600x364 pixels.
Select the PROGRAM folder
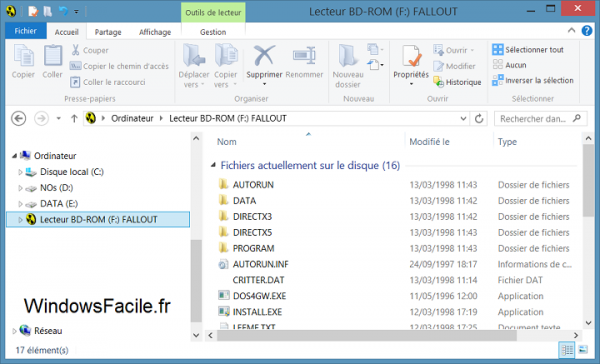pos(253,248)
